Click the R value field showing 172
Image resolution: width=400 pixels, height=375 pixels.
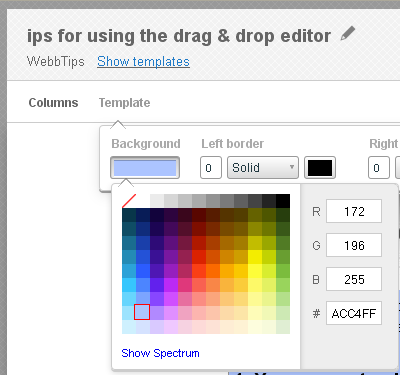(354, 211)
